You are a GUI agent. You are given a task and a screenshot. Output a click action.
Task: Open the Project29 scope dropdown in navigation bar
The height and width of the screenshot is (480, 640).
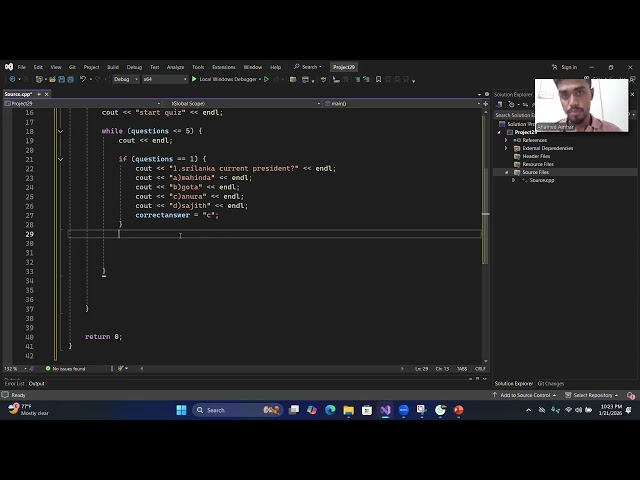[82, 104]
